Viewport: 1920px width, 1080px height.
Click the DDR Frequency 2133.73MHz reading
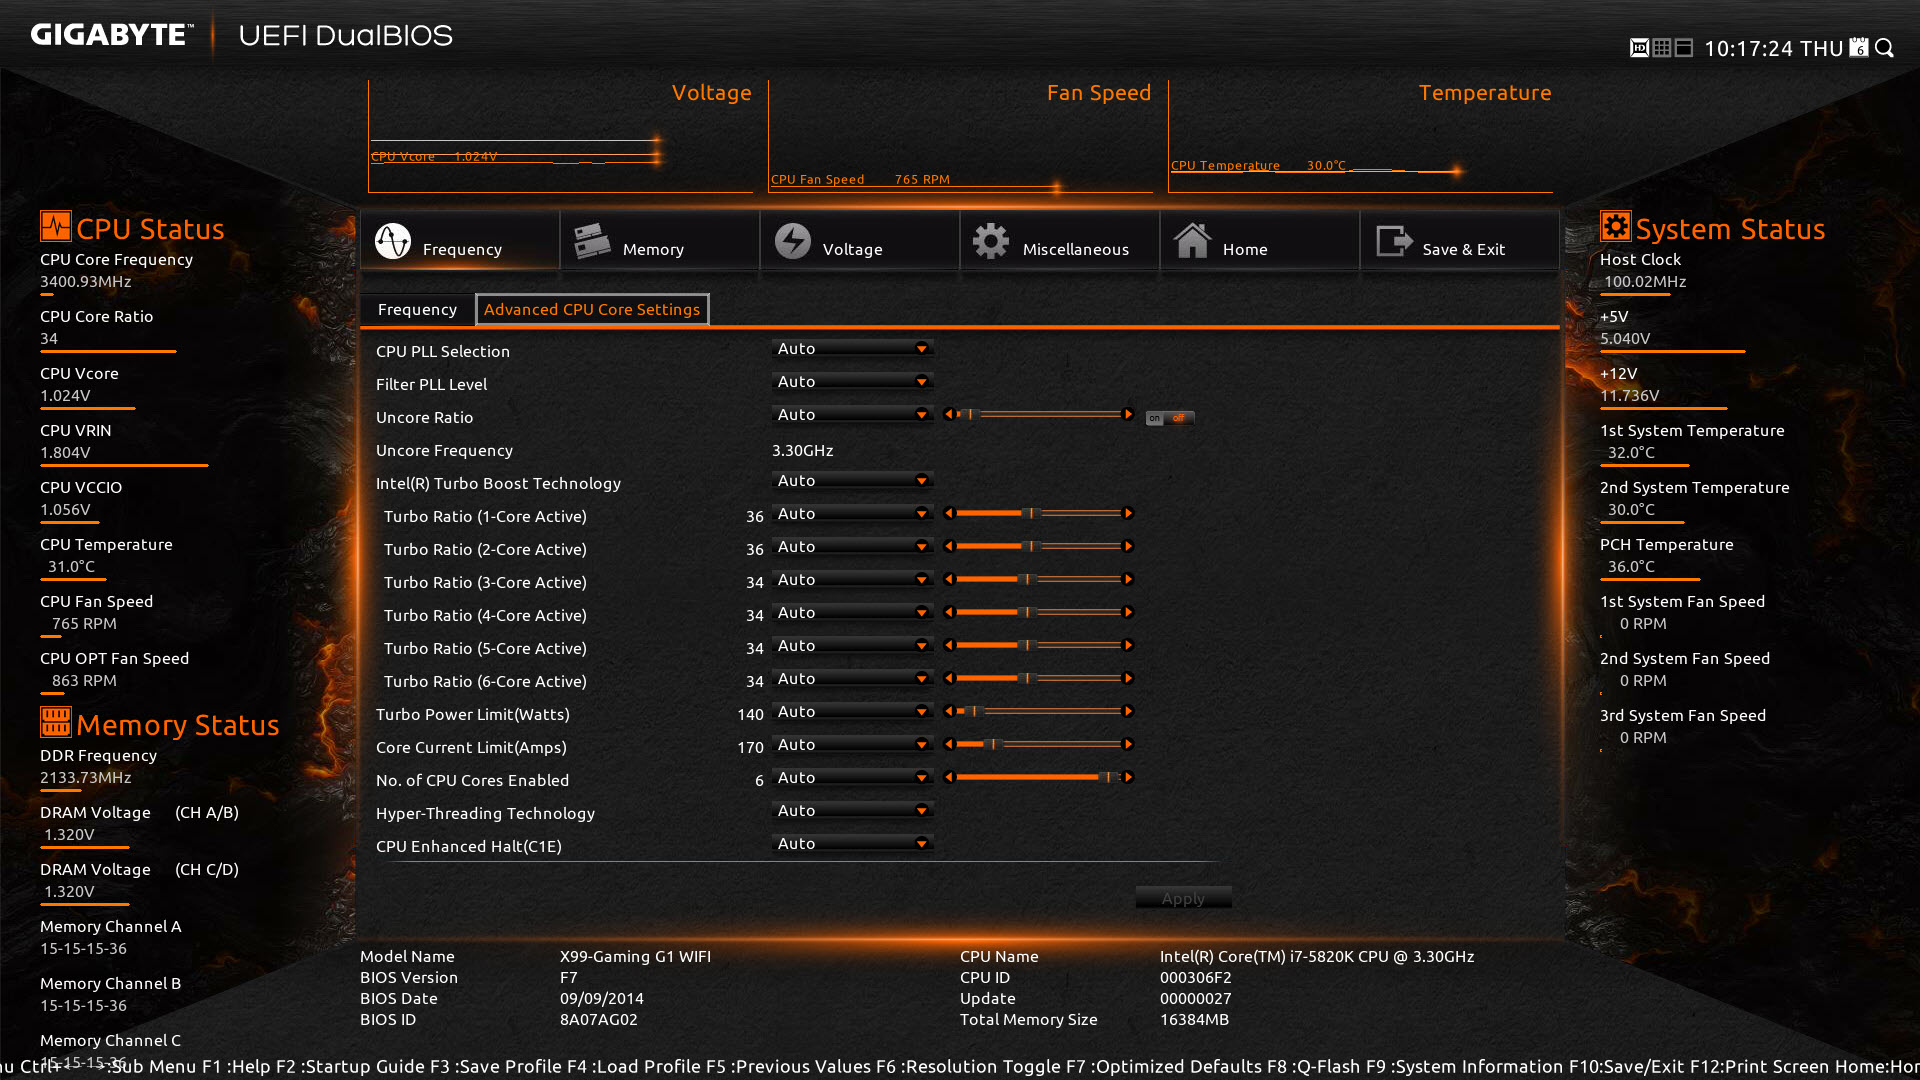click(x=86, y=777)
